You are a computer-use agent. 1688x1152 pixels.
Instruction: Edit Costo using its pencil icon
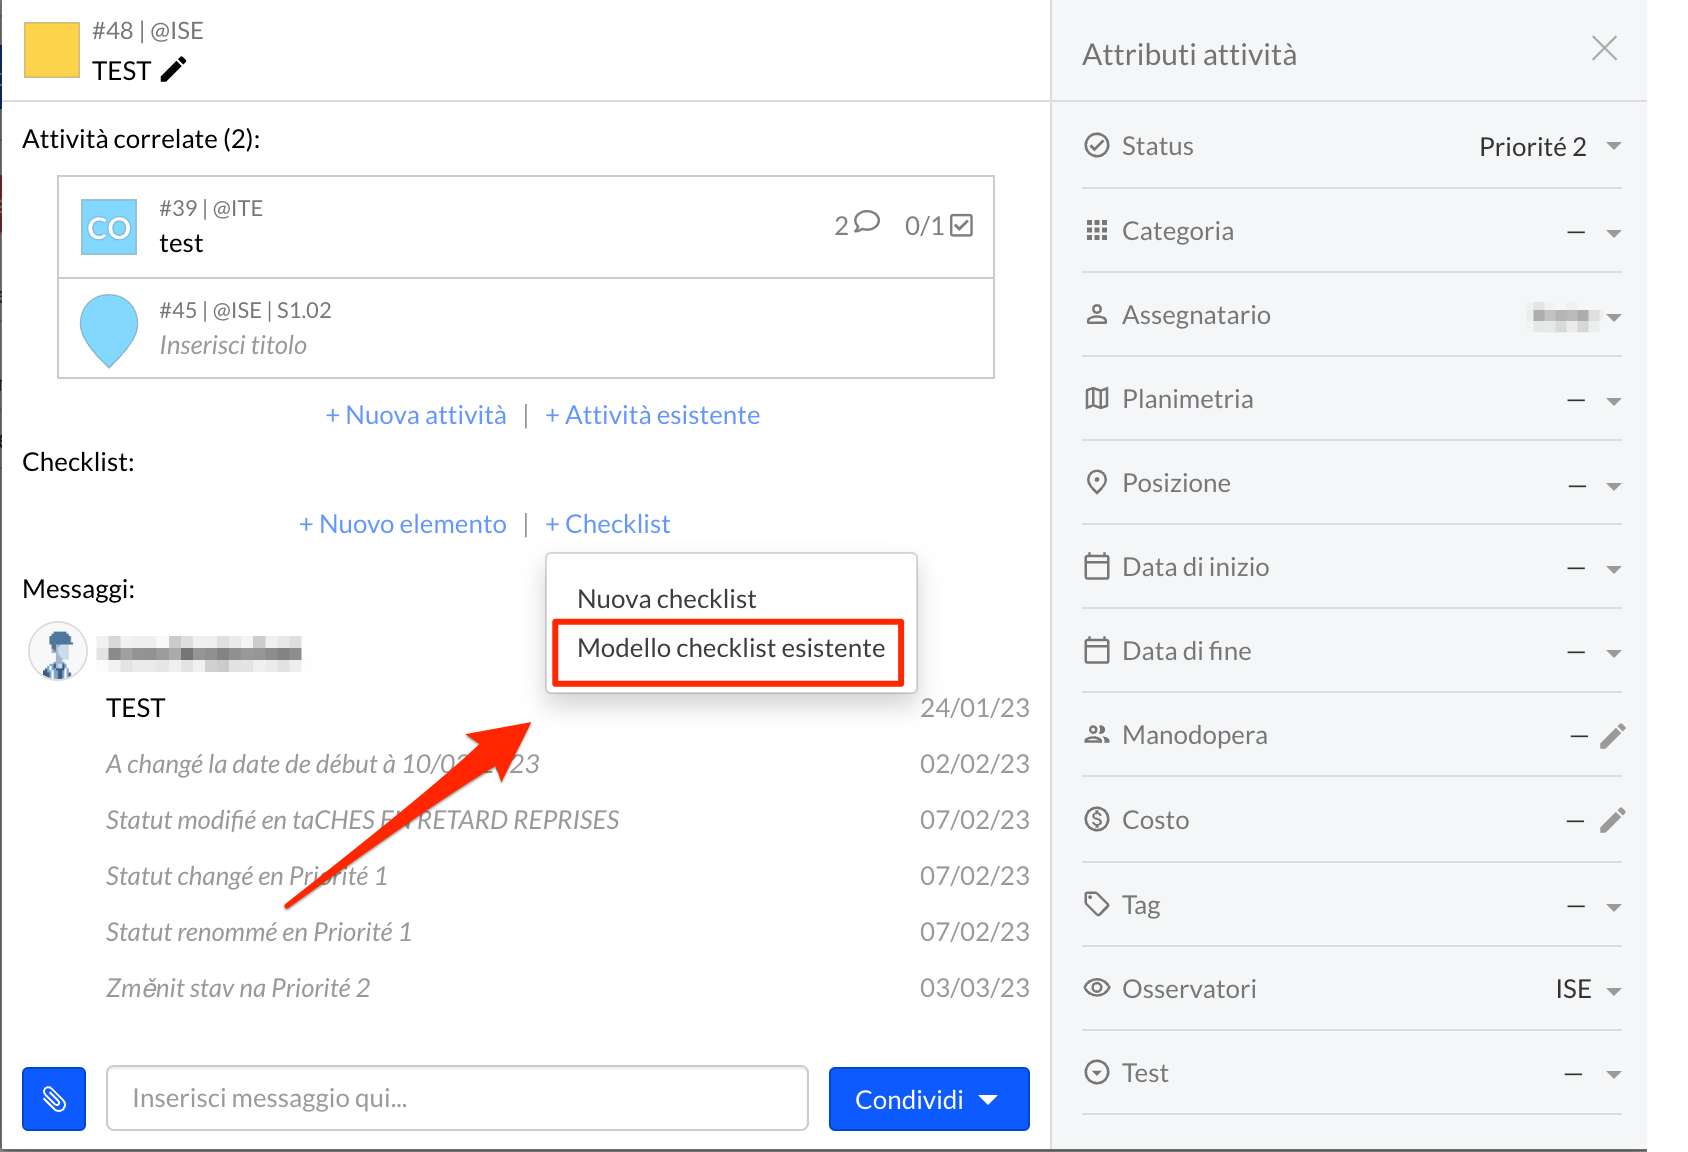1611,820
